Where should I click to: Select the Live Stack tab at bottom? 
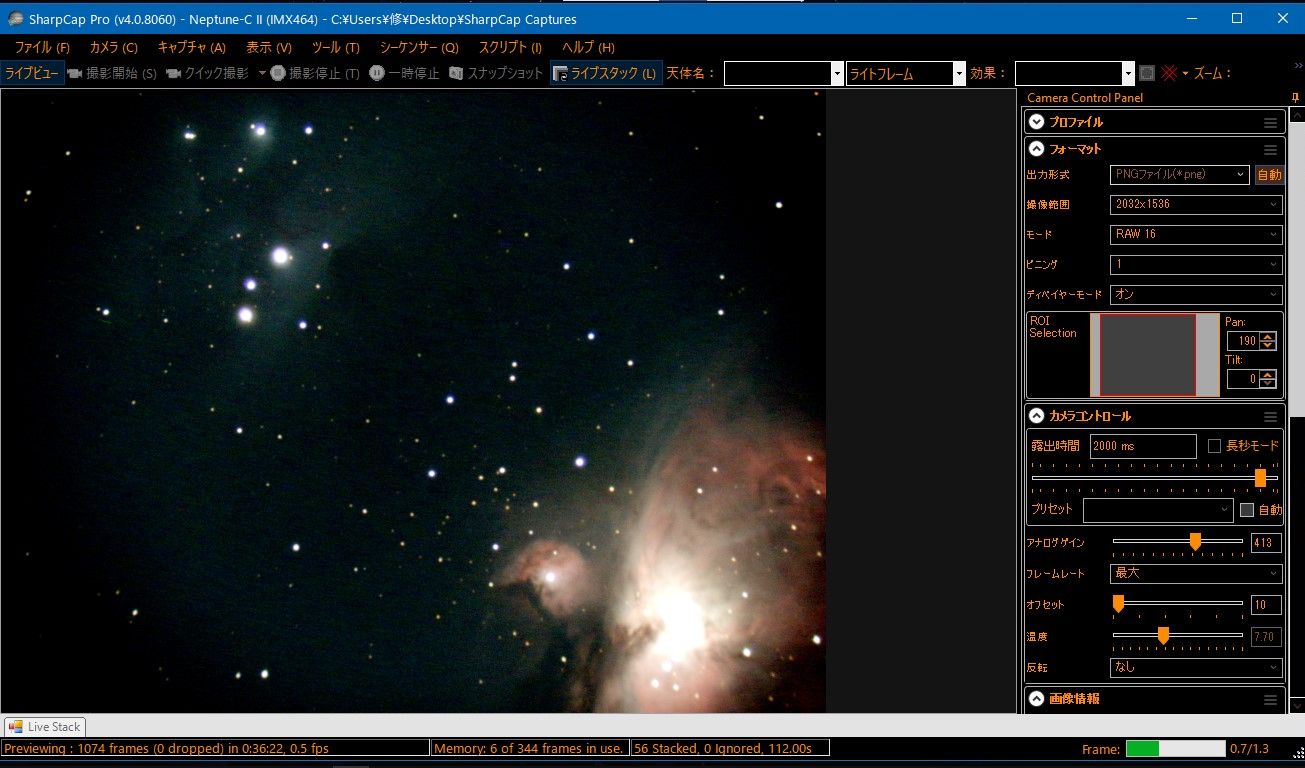pyautogui.click(x=45, y=727)
